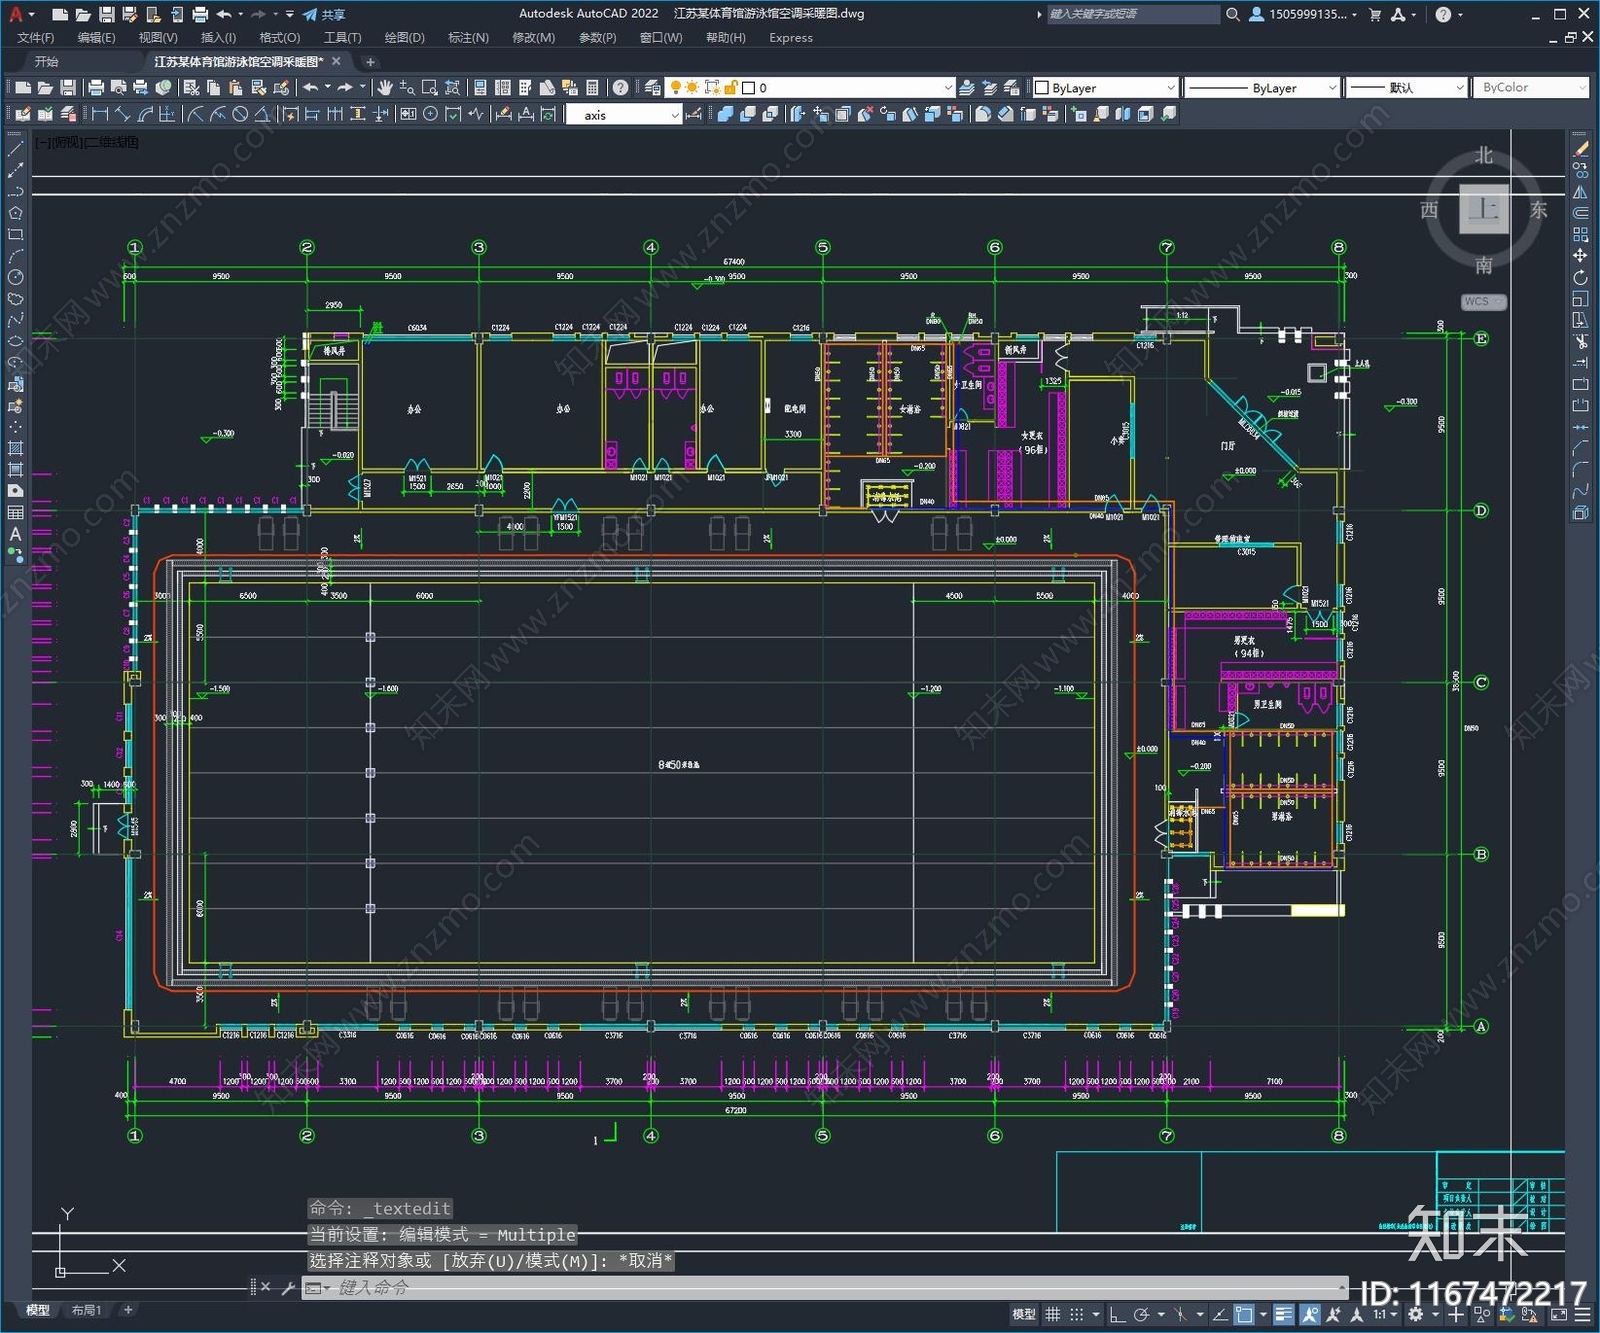Open the ByLayer linetype dropdown
1600x1333 pixels.
[x=1262, y=88]
